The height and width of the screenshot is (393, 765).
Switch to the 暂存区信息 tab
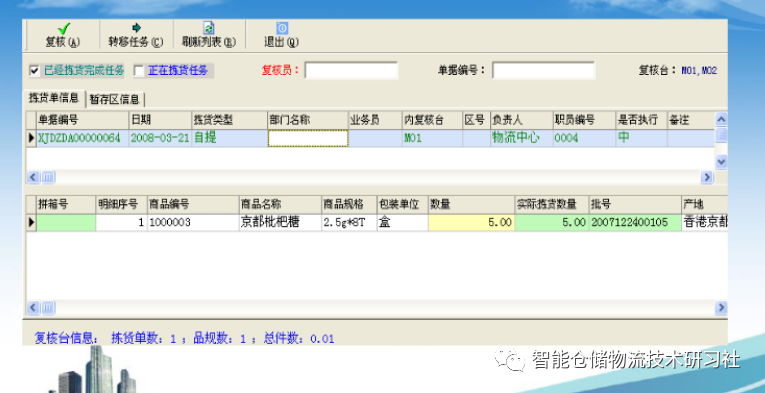point(115,99)
